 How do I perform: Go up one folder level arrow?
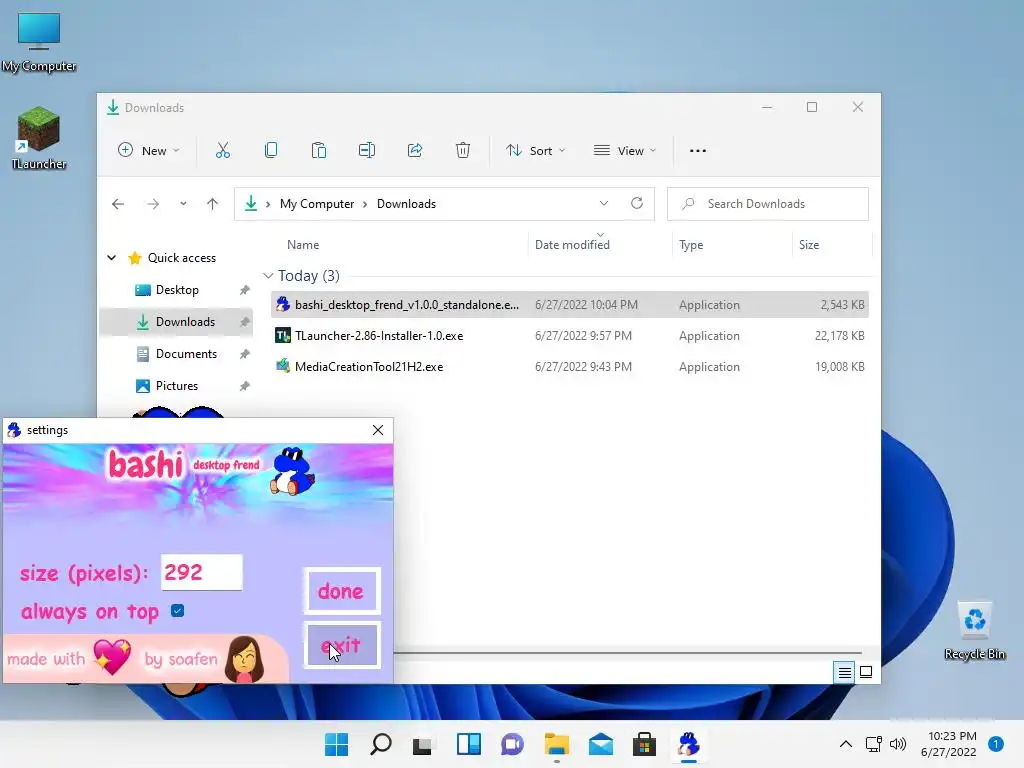(212, 204)
